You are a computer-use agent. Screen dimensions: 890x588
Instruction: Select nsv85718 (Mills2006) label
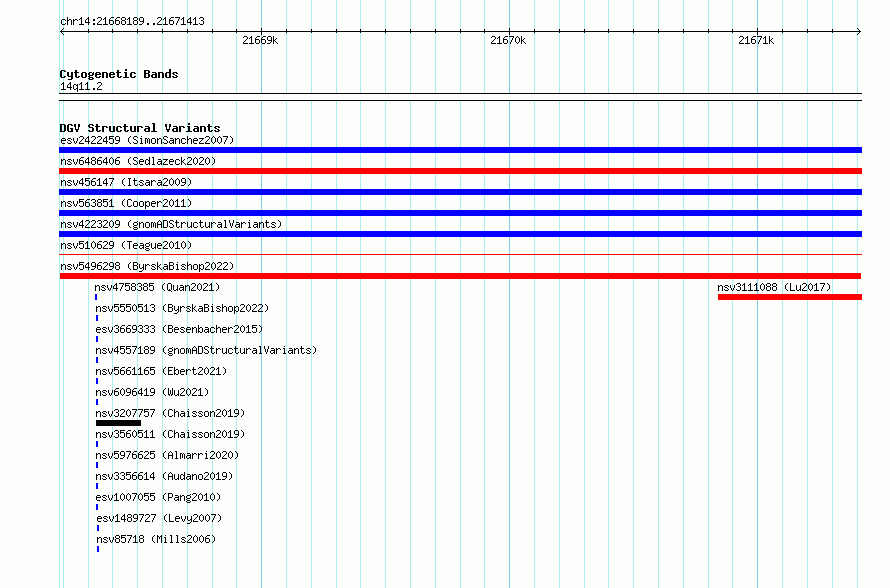156,539
